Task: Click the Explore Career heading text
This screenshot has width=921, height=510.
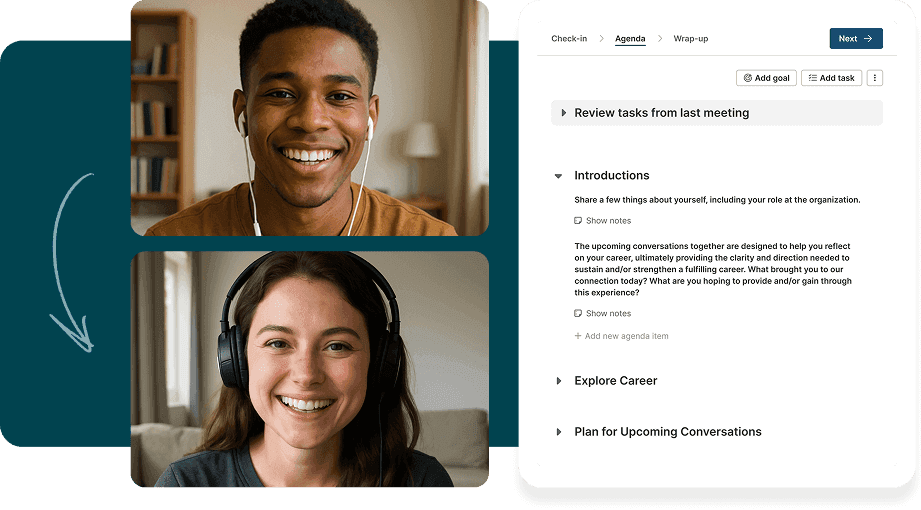Action: point(616,380)
